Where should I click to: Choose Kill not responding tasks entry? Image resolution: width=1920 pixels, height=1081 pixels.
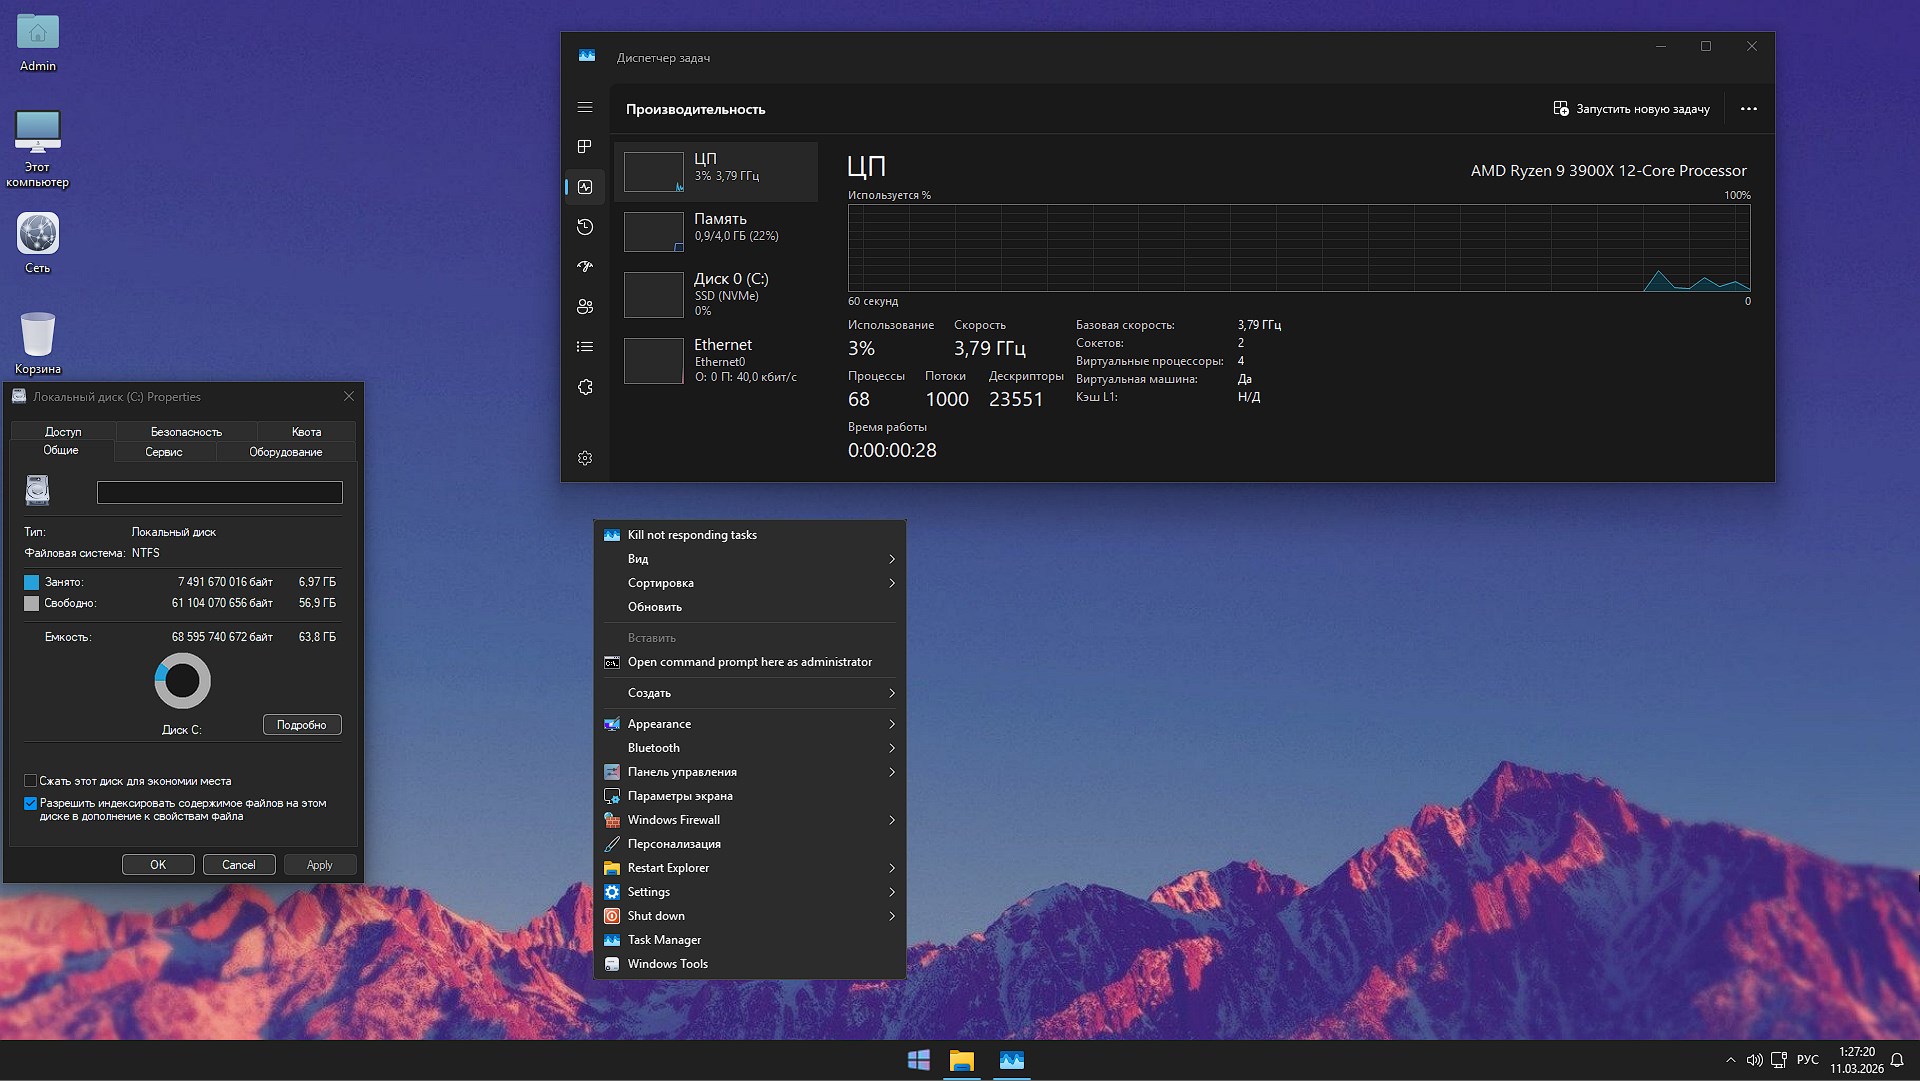(750, 535)
